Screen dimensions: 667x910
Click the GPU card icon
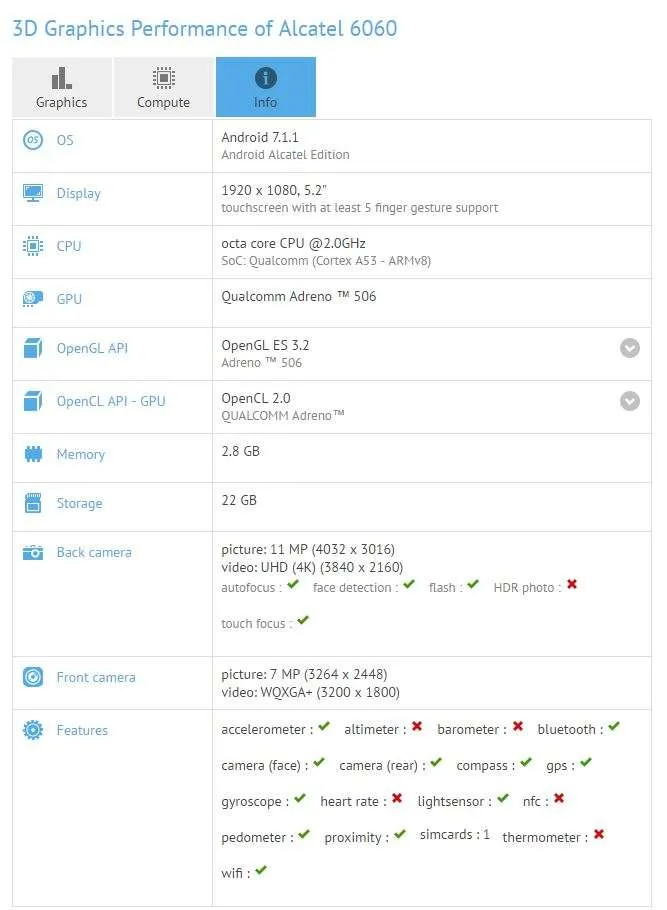tap(33, 299)
